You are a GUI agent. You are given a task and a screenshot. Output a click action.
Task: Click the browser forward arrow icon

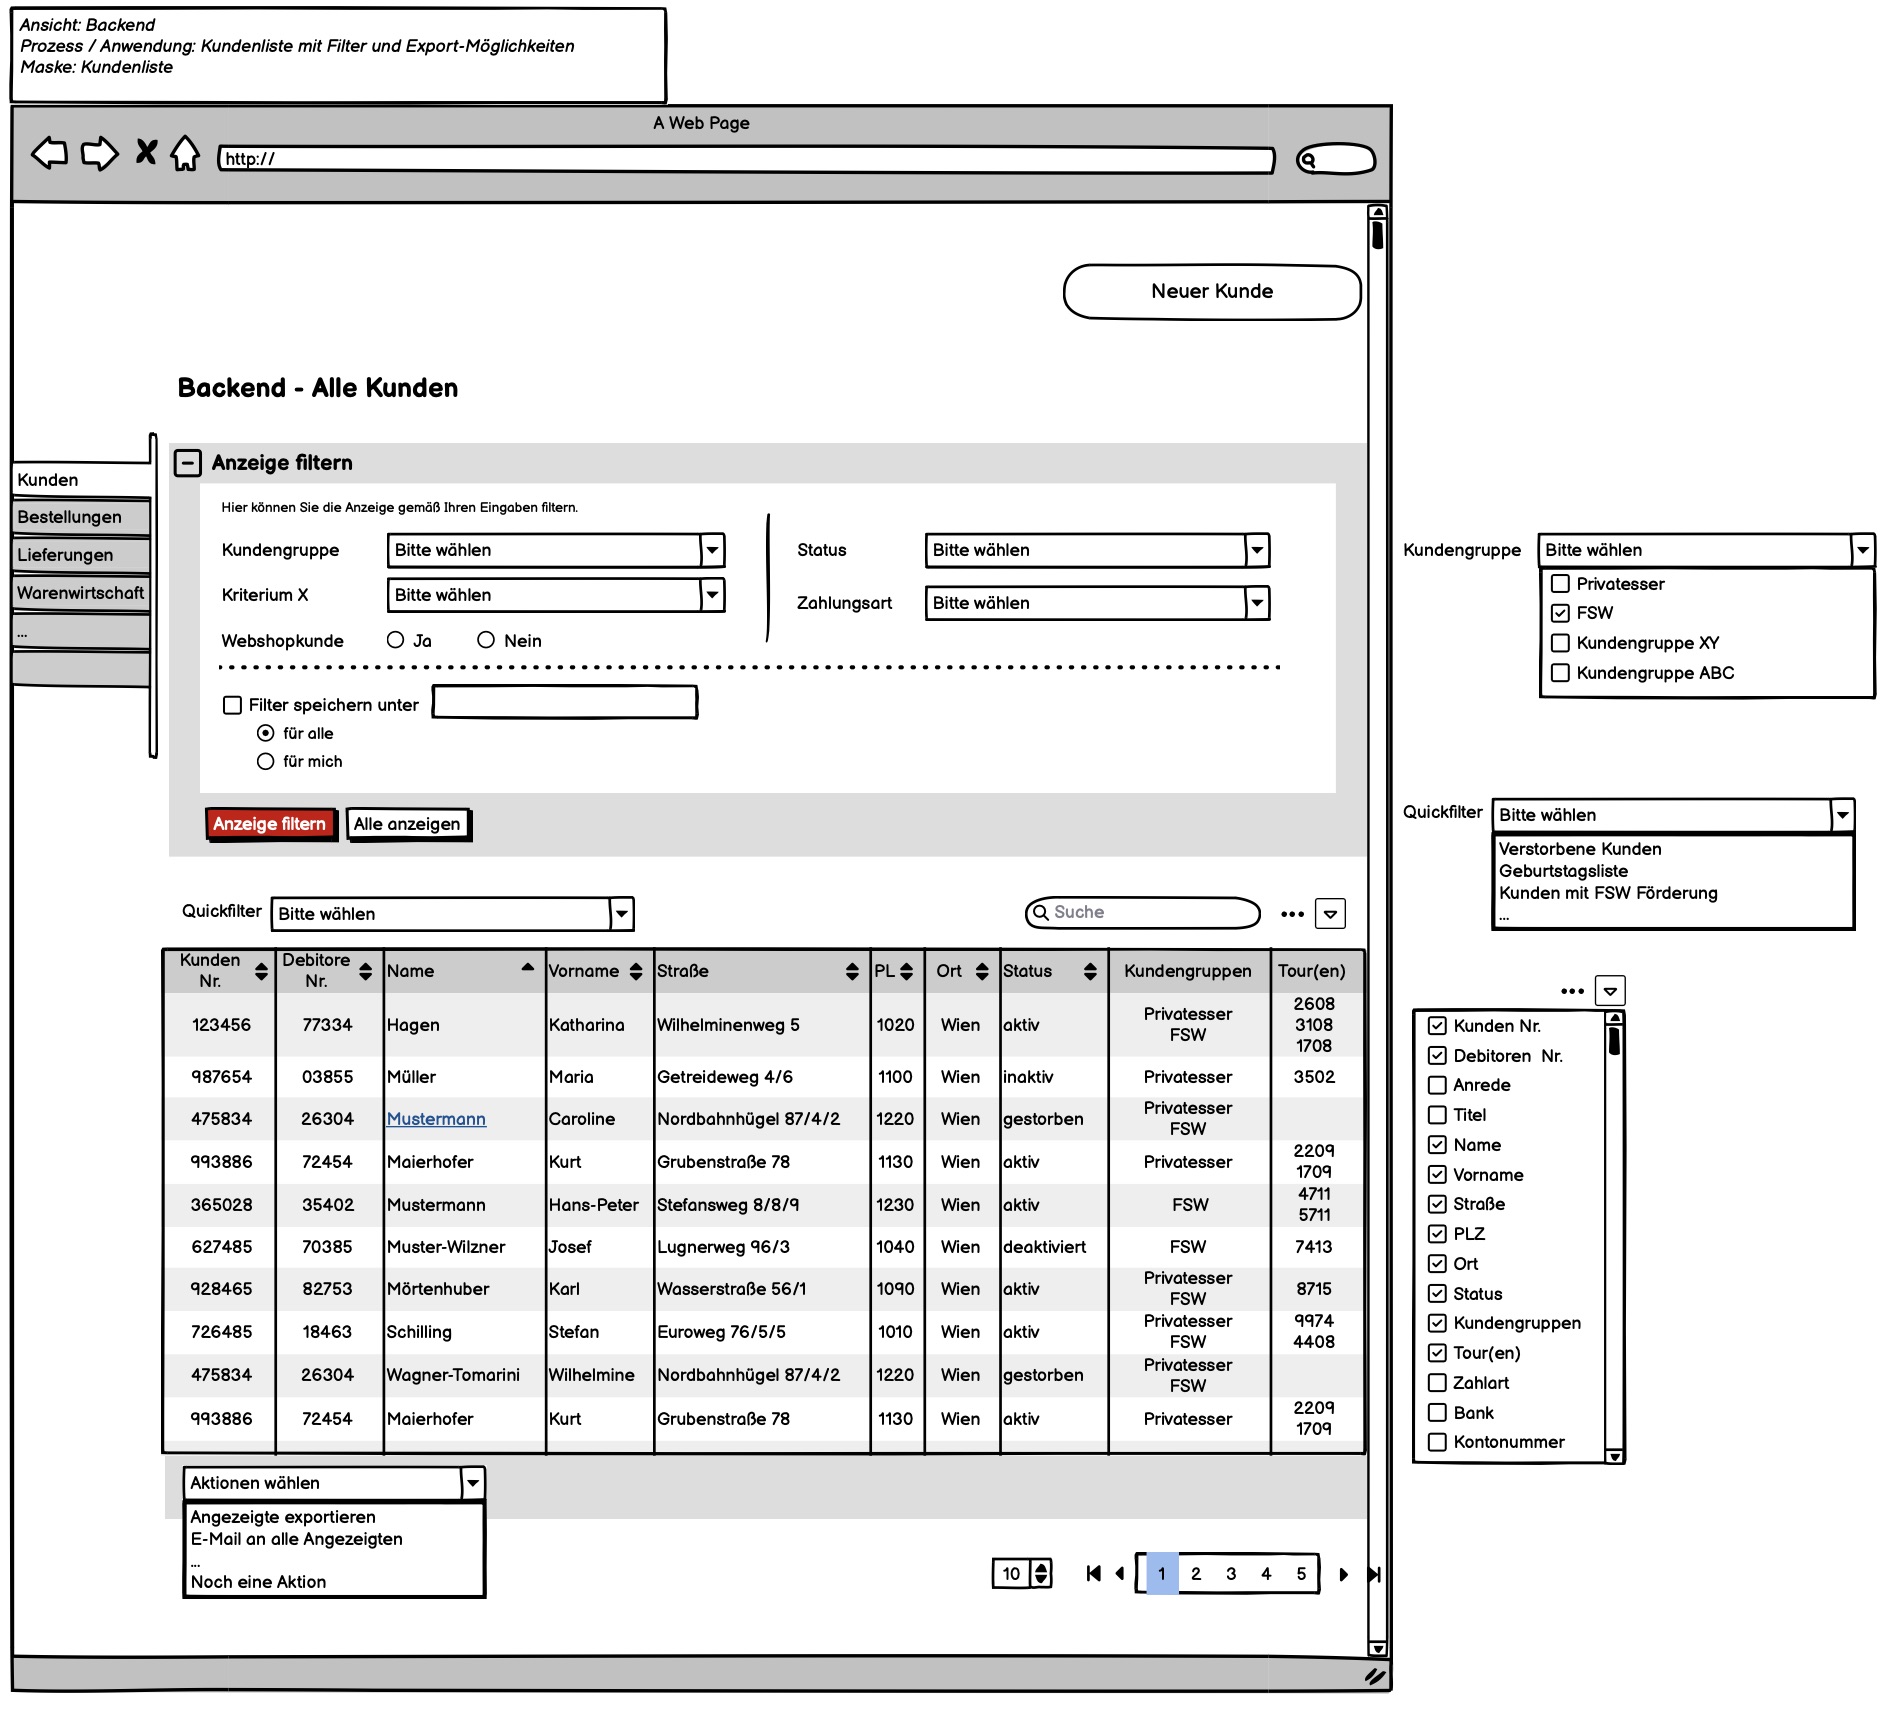pos(99,153)
